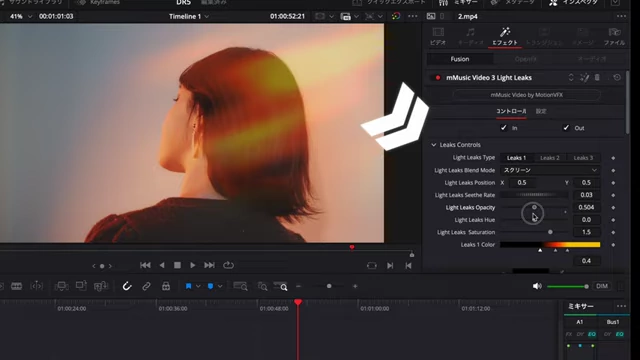Screen dimensions: 640x360
Task: Switch to the Fusion effects sub-tab
Action: click(x=460, y=59)
